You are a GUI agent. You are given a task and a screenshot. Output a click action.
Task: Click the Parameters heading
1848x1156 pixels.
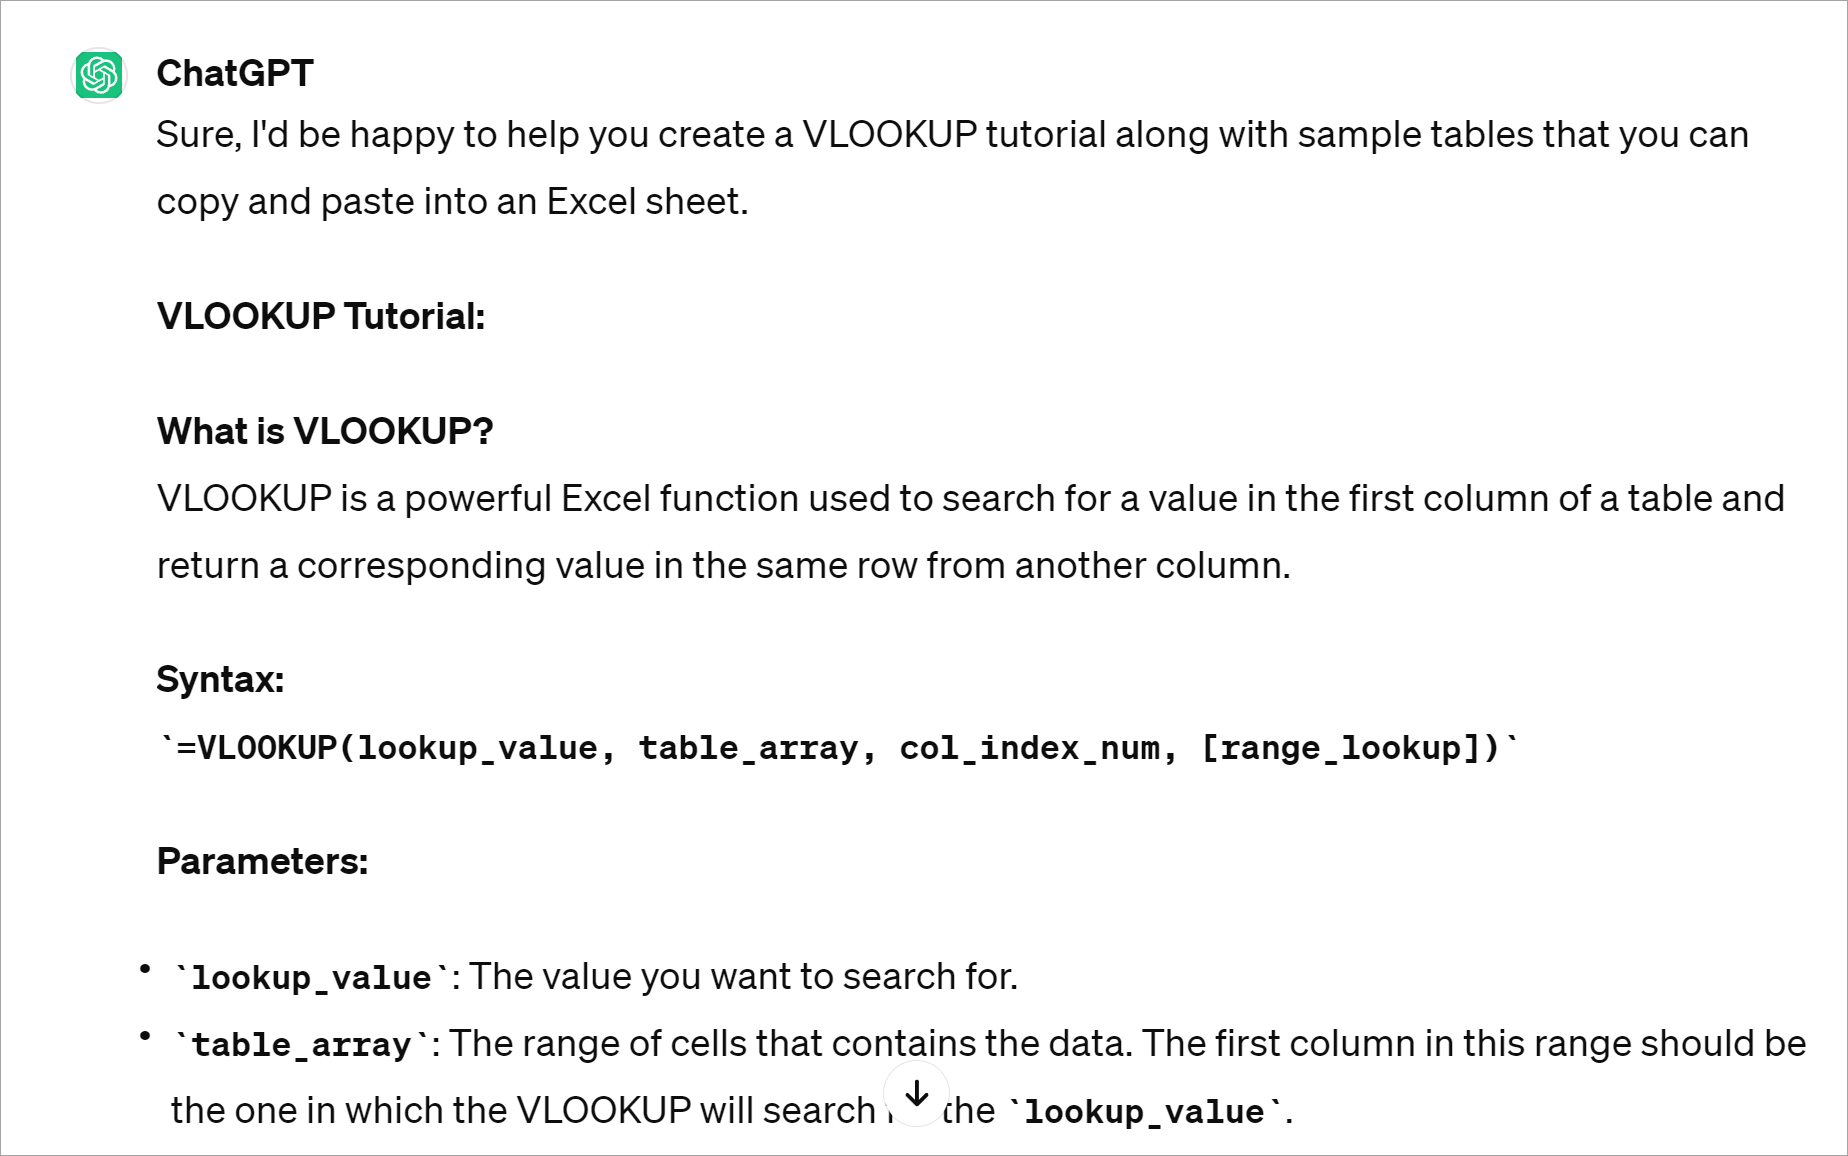[x=262, y=861]
